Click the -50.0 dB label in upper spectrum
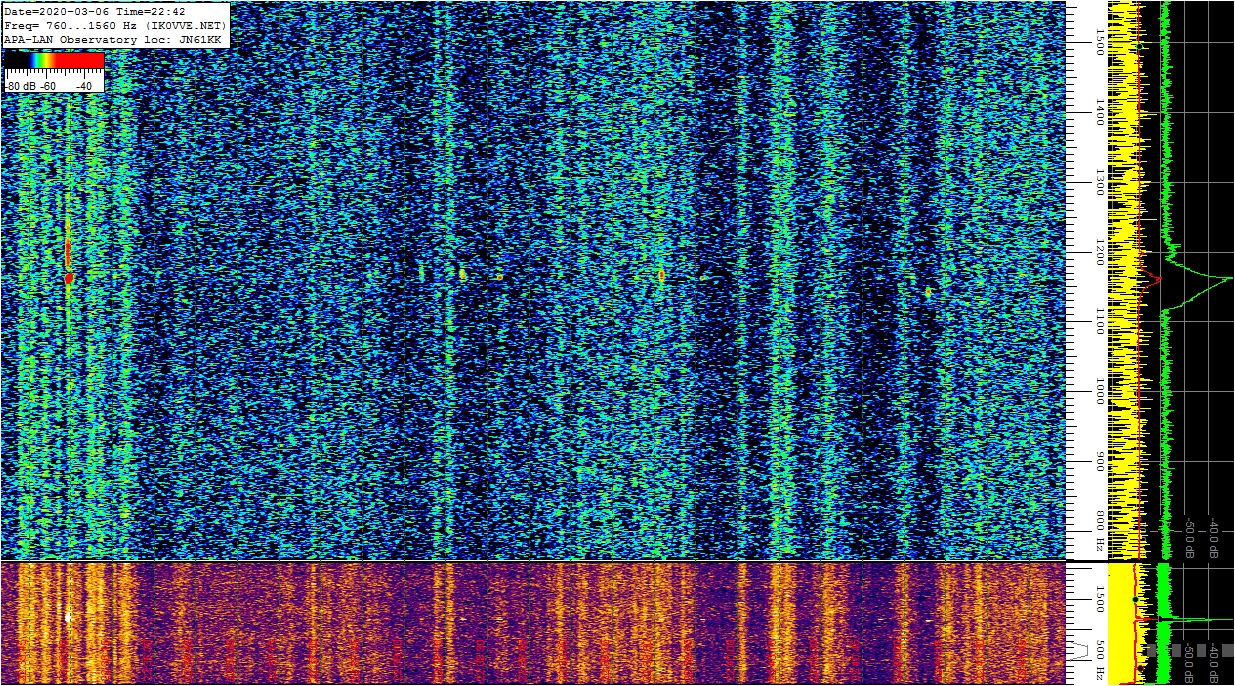 pyautogui.click(x=1190, y=537)
